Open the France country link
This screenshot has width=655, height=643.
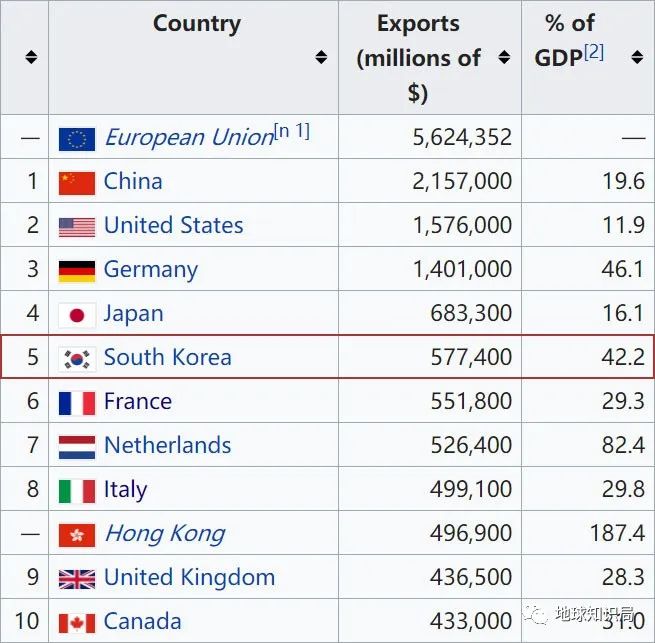click(x=138, y=401)
